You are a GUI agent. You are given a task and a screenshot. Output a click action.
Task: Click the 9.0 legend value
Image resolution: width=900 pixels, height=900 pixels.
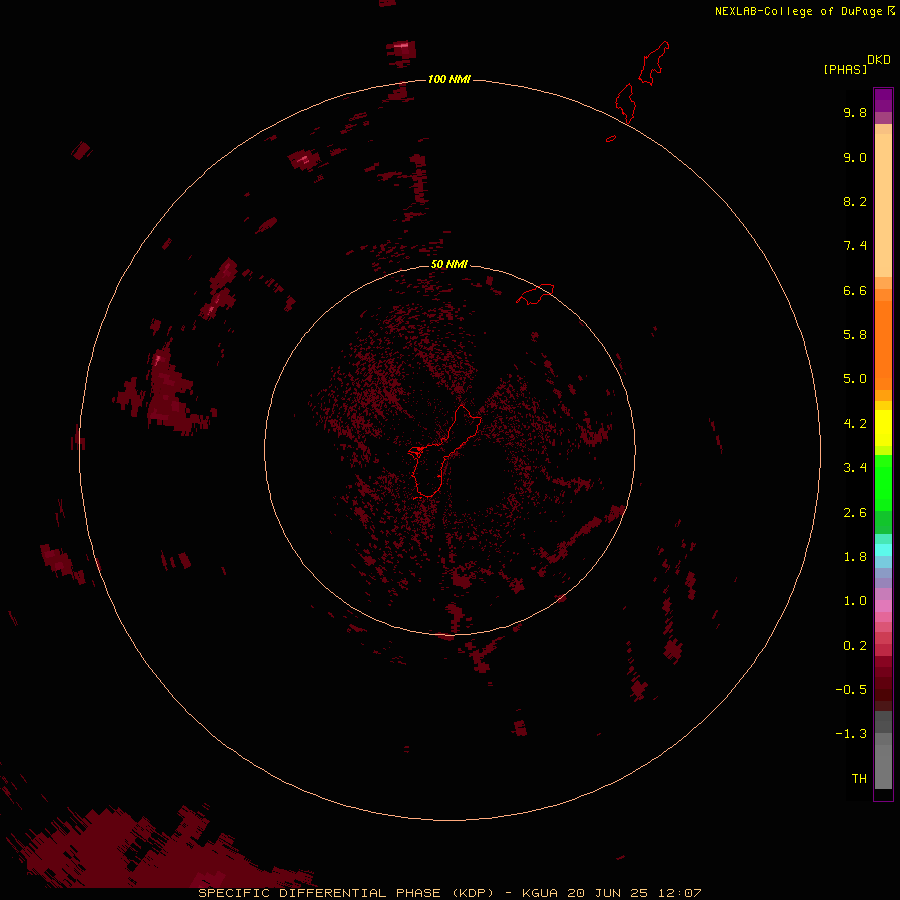(855, 157)
